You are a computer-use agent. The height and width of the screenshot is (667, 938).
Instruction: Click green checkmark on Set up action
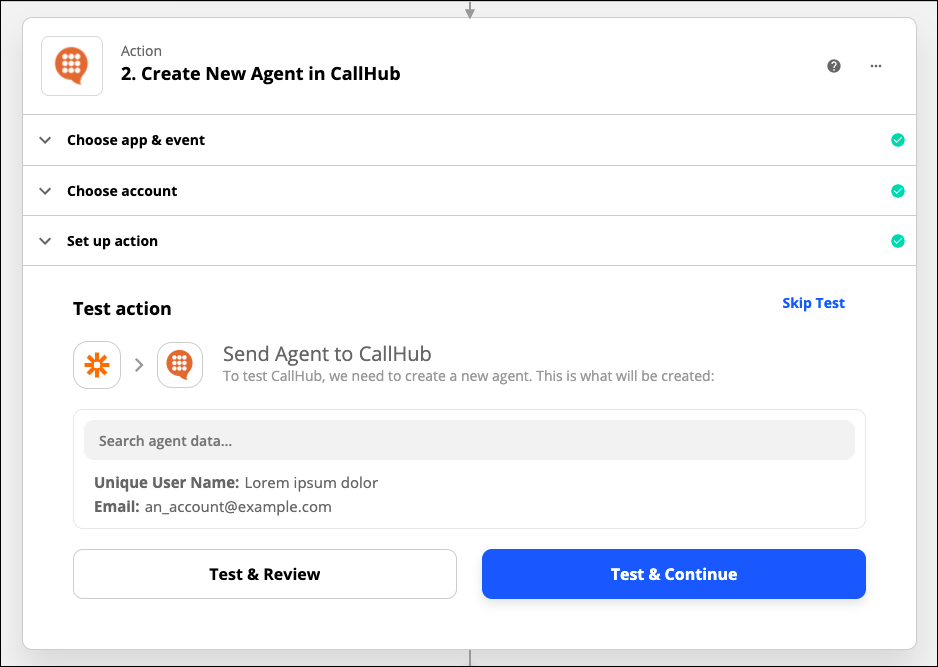tap(897, 241)
